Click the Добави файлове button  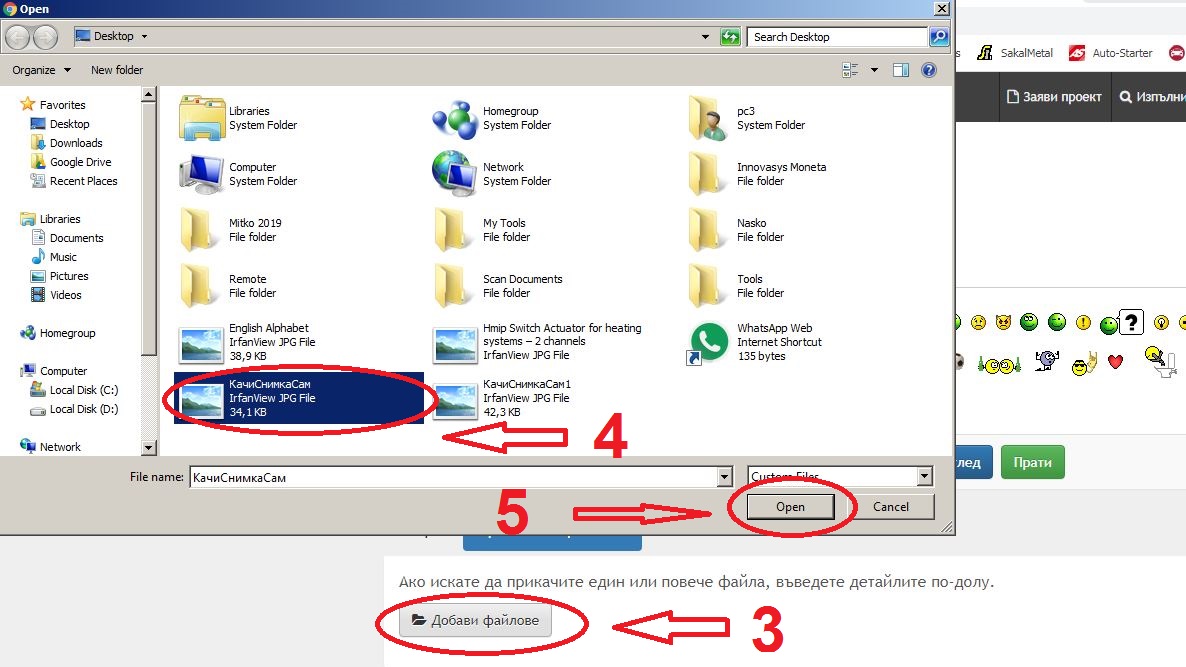(x=476, y=621)
